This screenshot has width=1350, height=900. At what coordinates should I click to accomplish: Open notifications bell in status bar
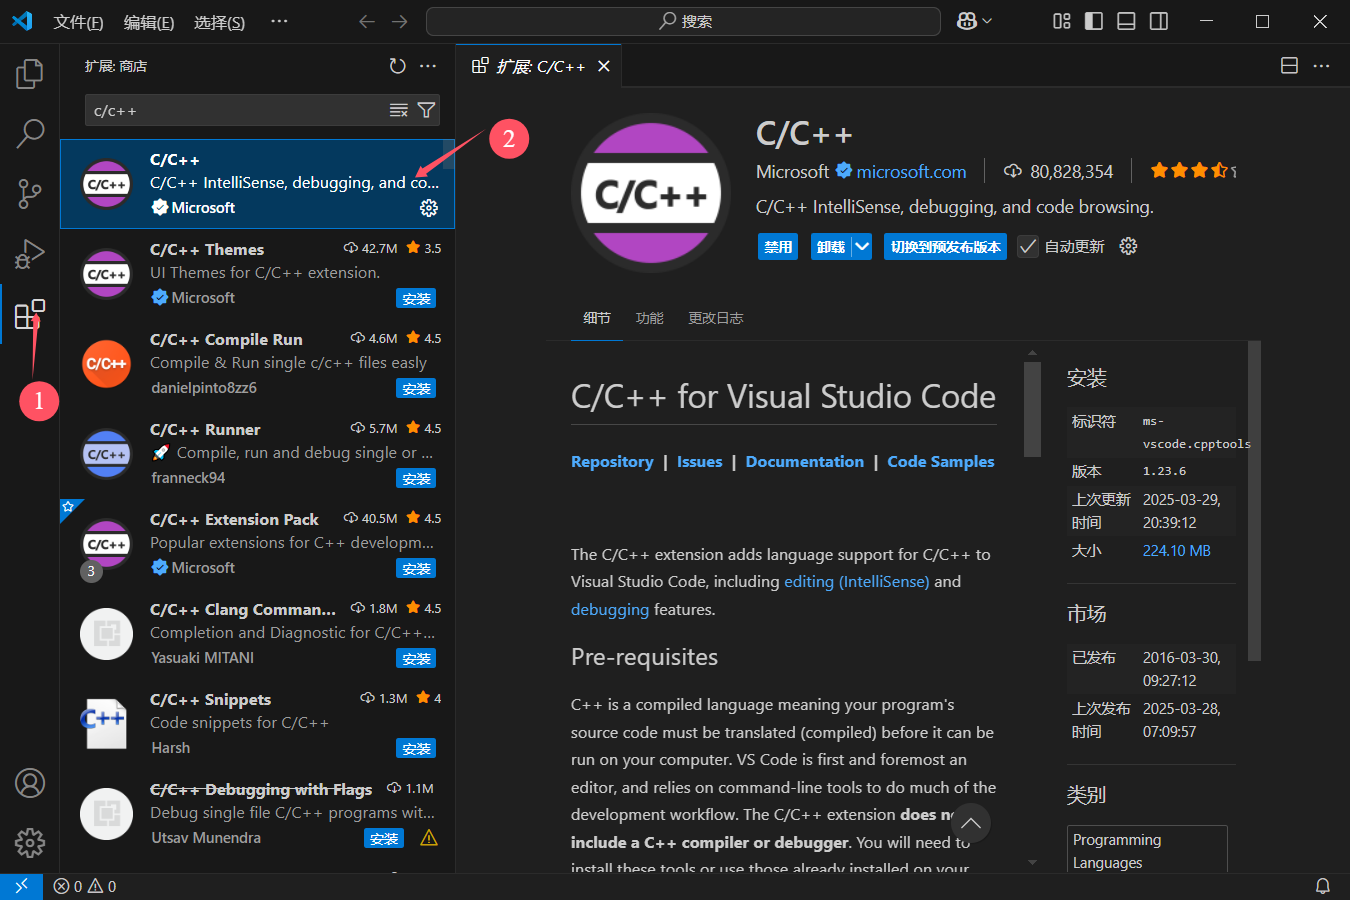point(1322,886)
